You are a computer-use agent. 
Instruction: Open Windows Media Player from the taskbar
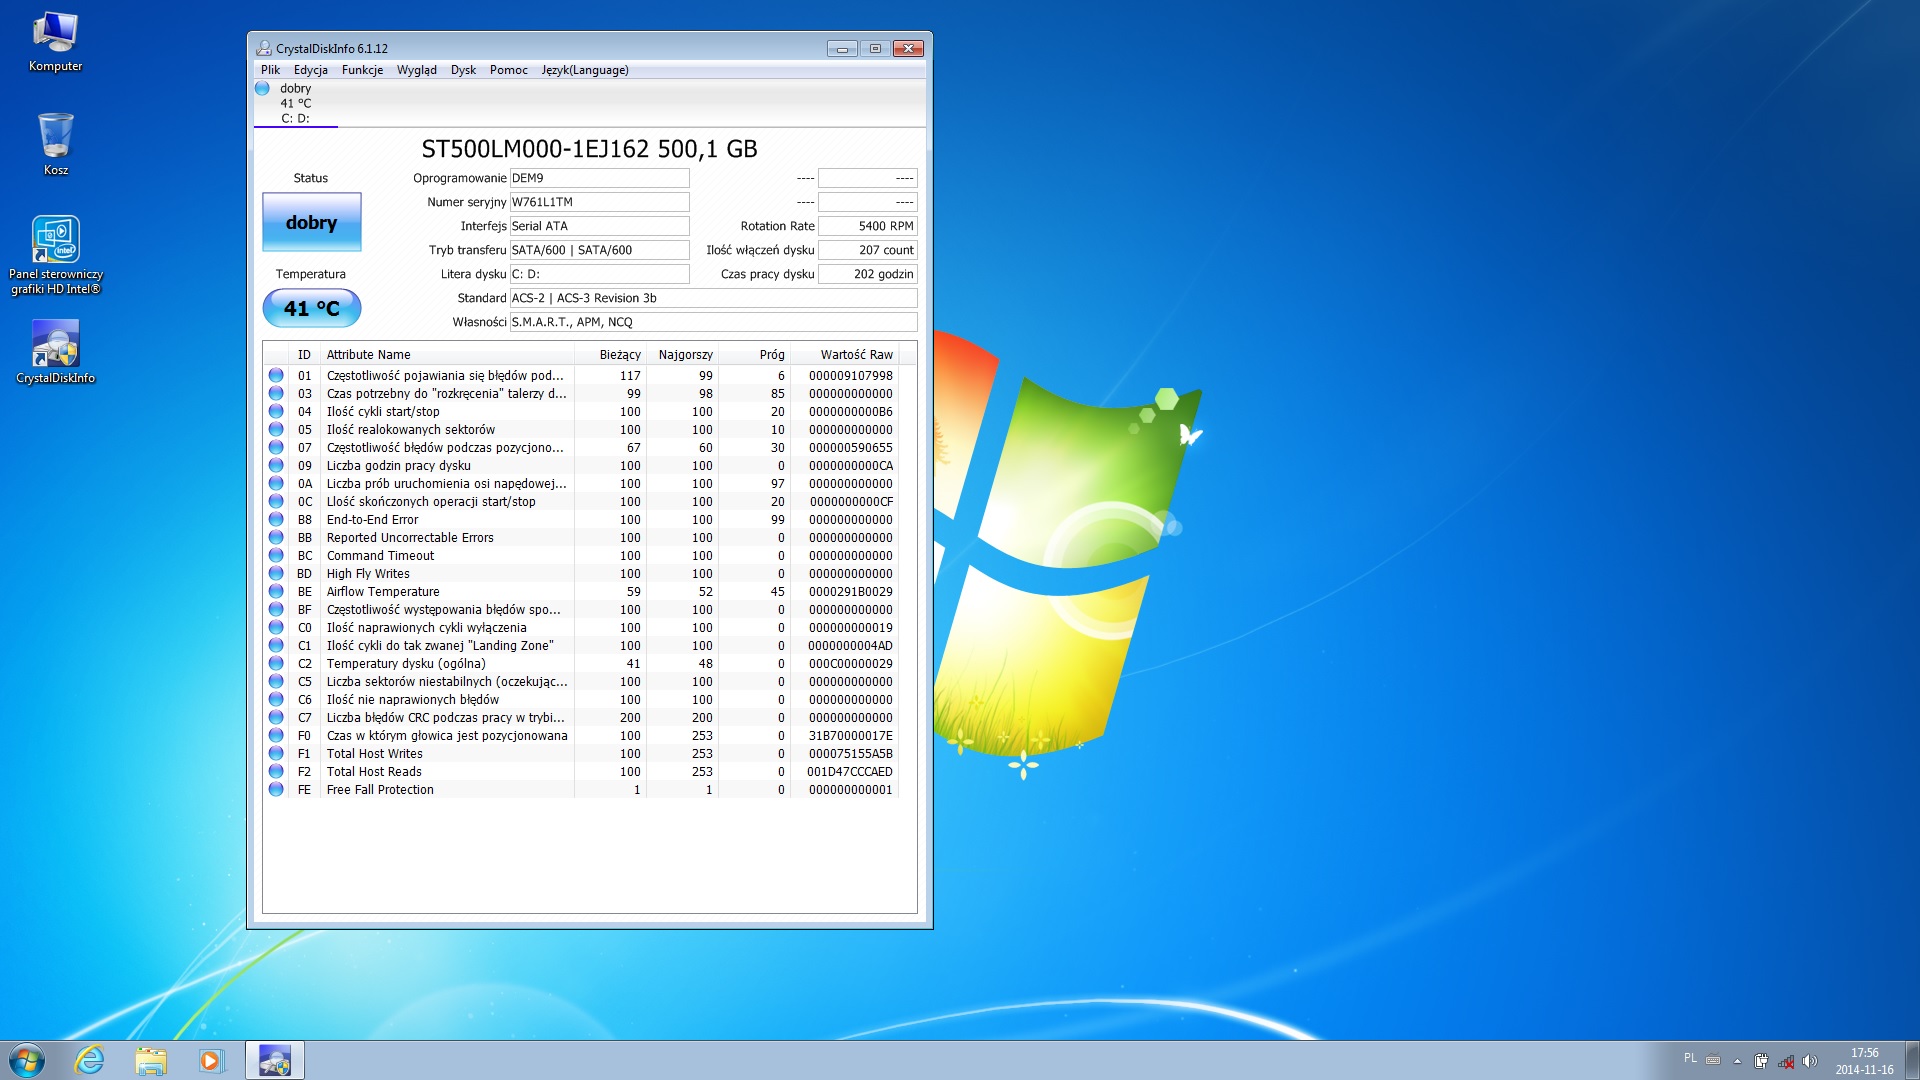211,1060
